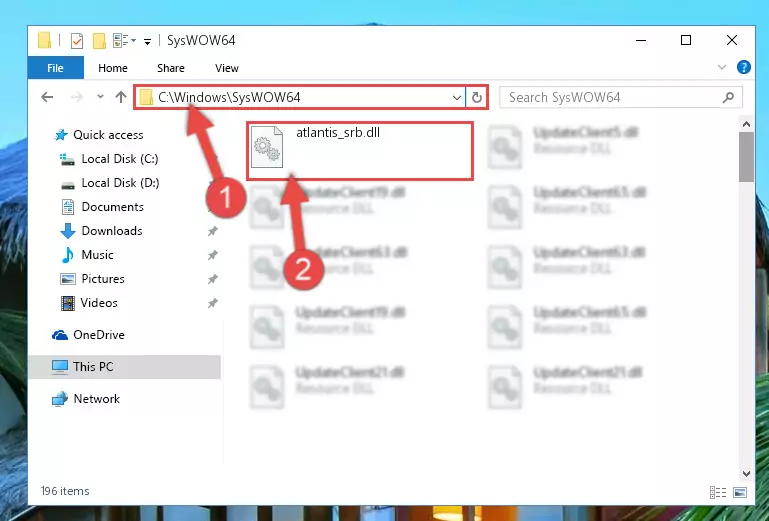Close the SysWOW64 window
The height and width of the screenshot is (521, 769).
[732, 40]
